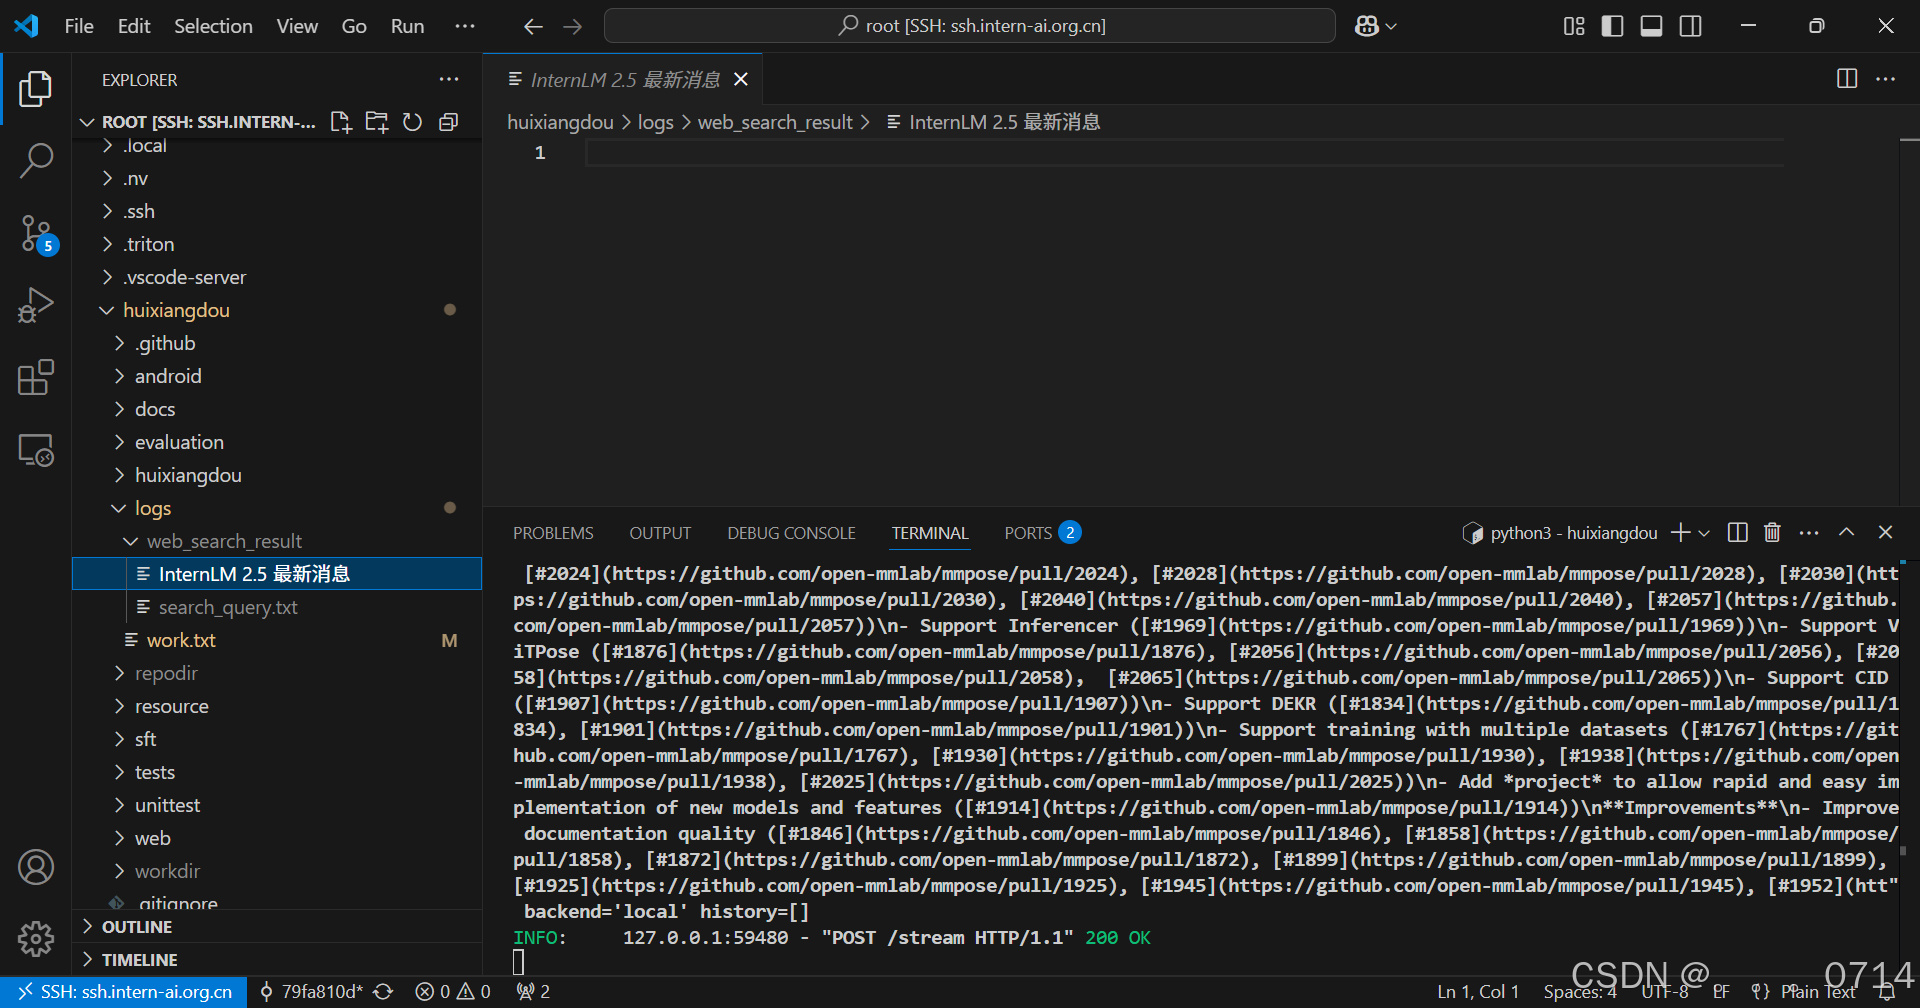
Task: Close the bottom terminal panel
Action: pyautogui.click(x=1885, y=533)
